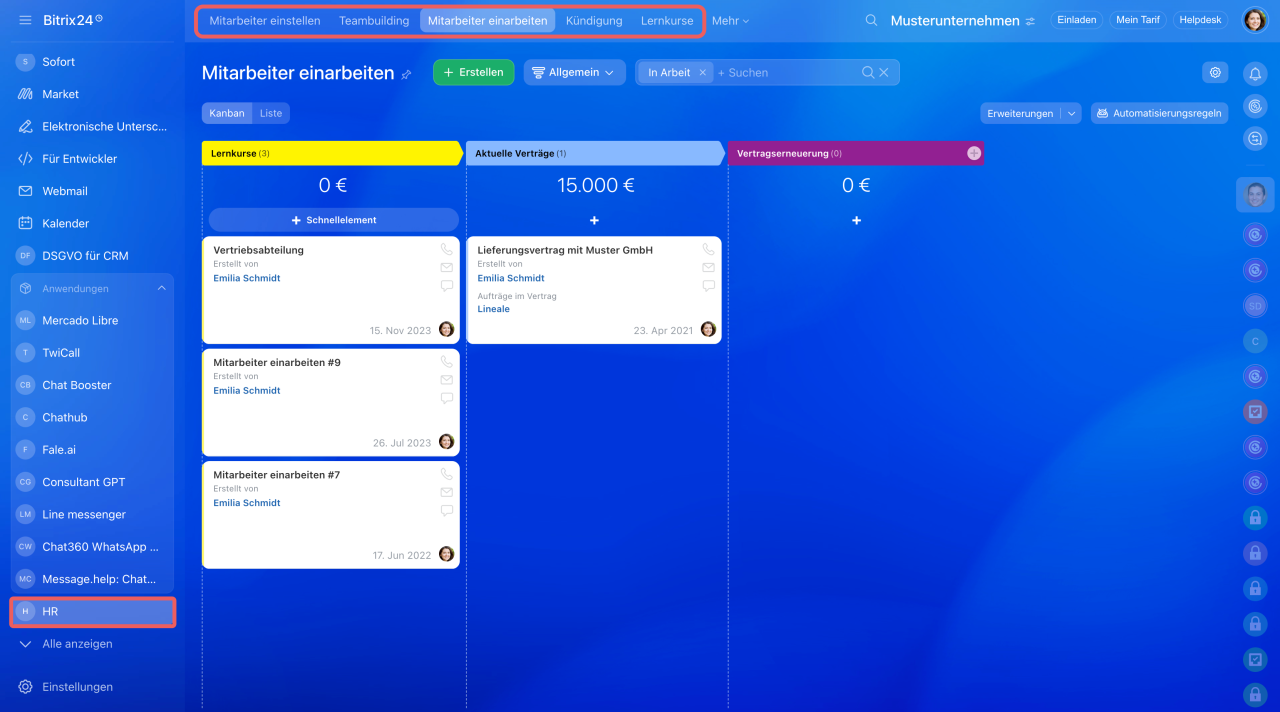Select the Teambuilding tab
The image size is (1280, 712).
click(x=374, y=21)
